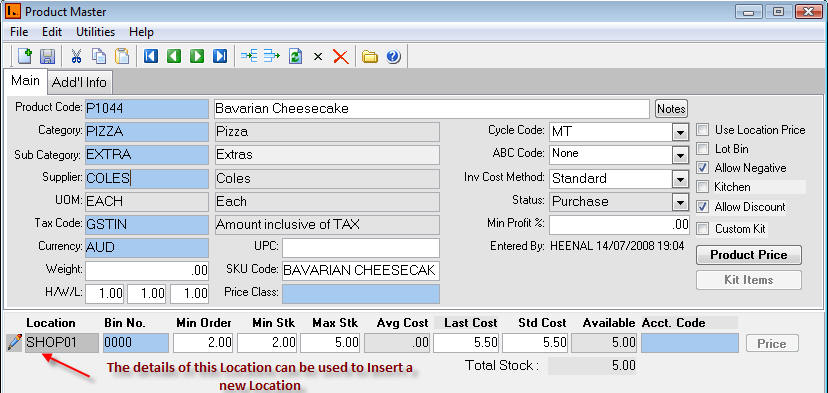The width and height of the screenshot is (828, 393).
Task: Click the Cut scissors icon
Action: (76, 56)
